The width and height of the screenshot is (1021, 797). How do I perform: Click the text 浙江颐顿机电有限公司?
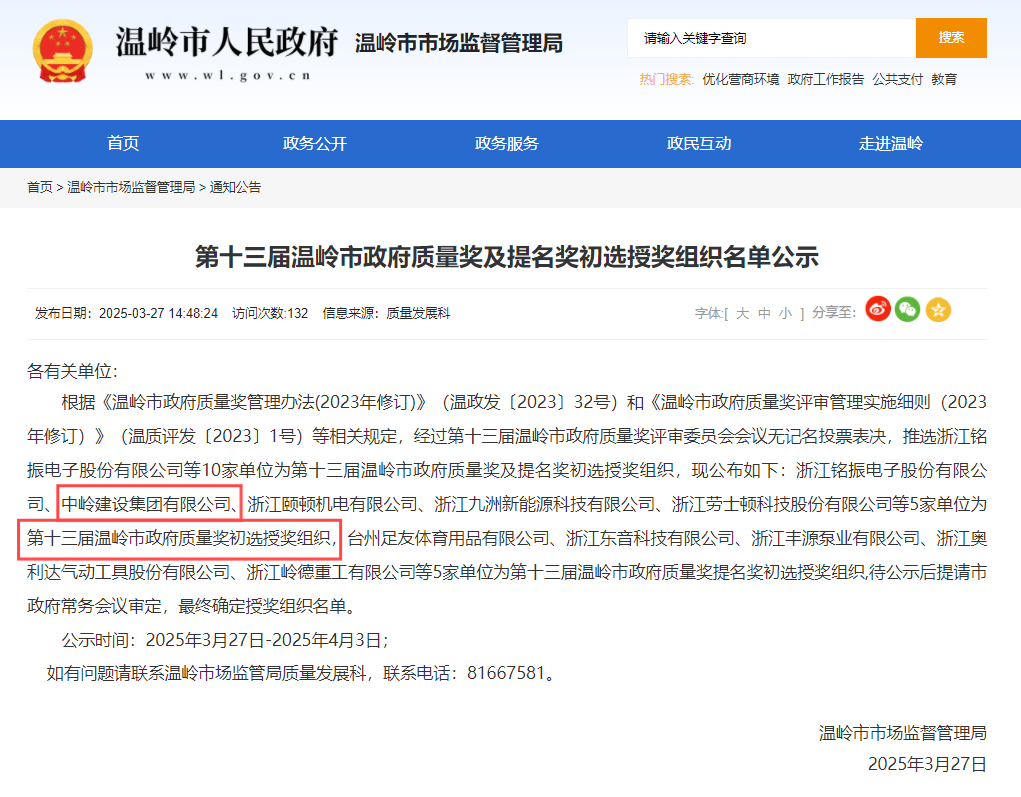pyautogui.click(x=333, y=504)
